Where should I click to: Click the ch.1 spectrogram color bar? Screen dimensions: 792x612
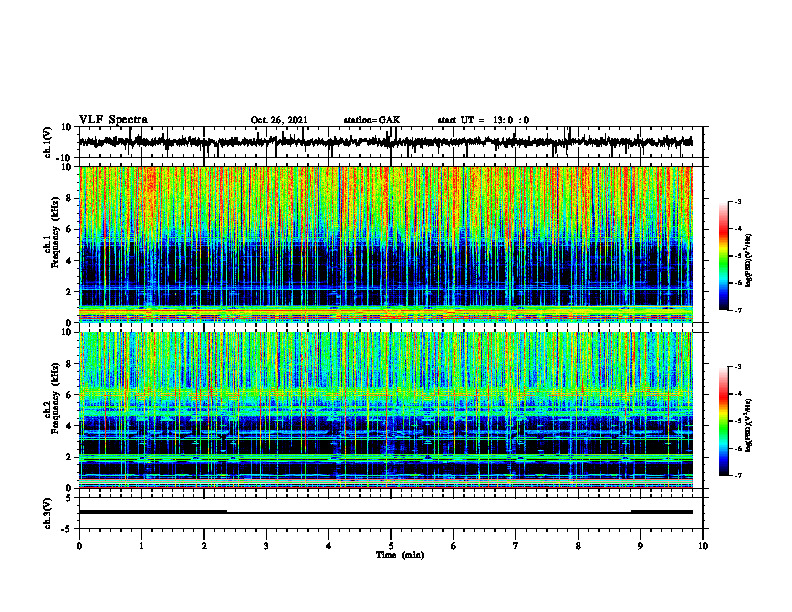pos(723,256)
